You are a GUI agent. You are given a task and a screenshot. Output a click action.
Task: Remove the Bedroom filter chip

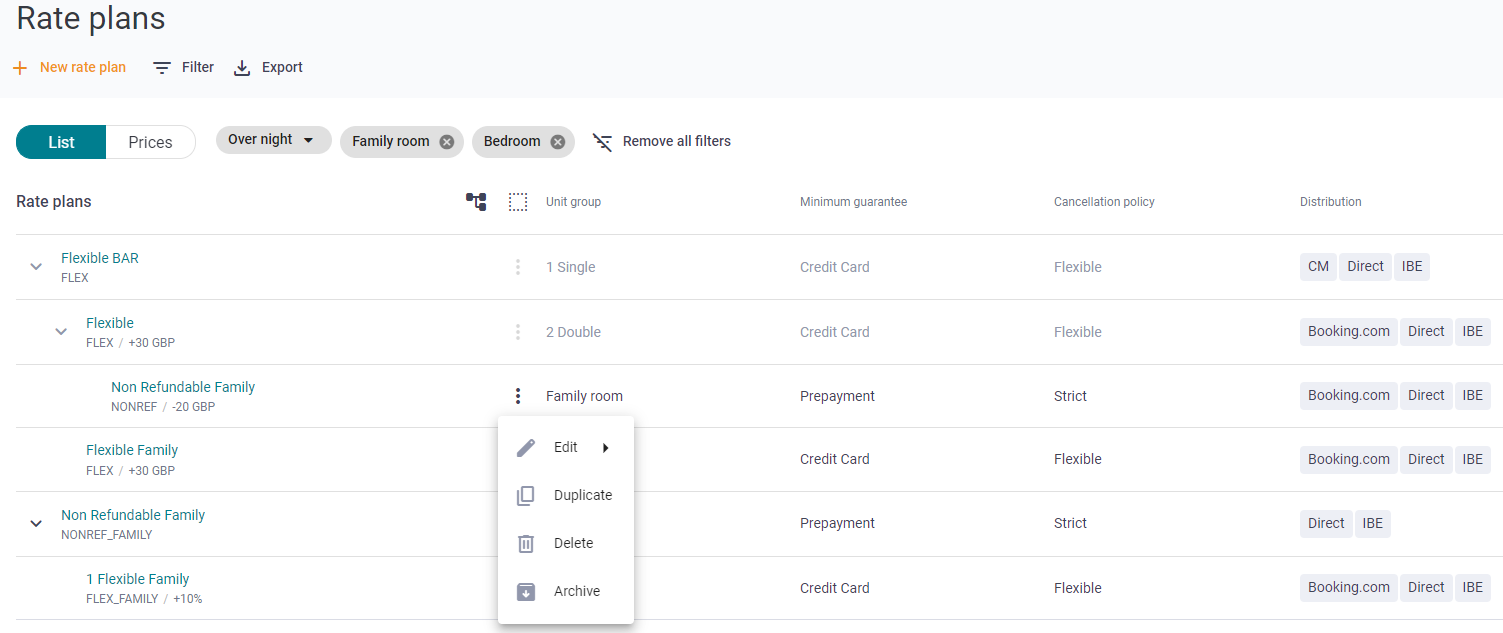558,142
